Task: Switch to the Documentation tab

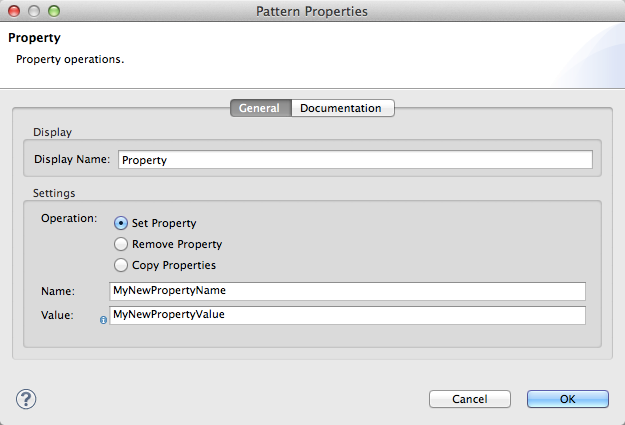Action: pos(341,108)
